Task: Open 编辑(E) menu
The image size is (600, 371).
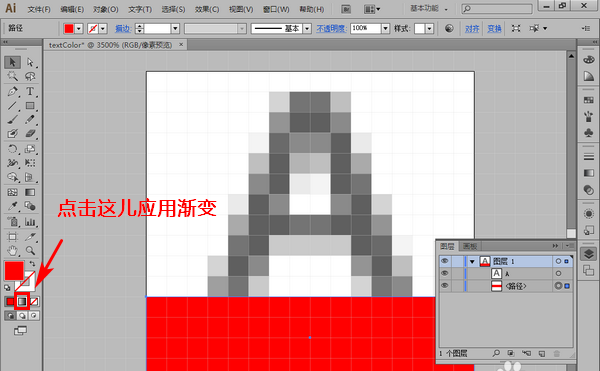Action: pyautogui.click(x=72, y=9)
